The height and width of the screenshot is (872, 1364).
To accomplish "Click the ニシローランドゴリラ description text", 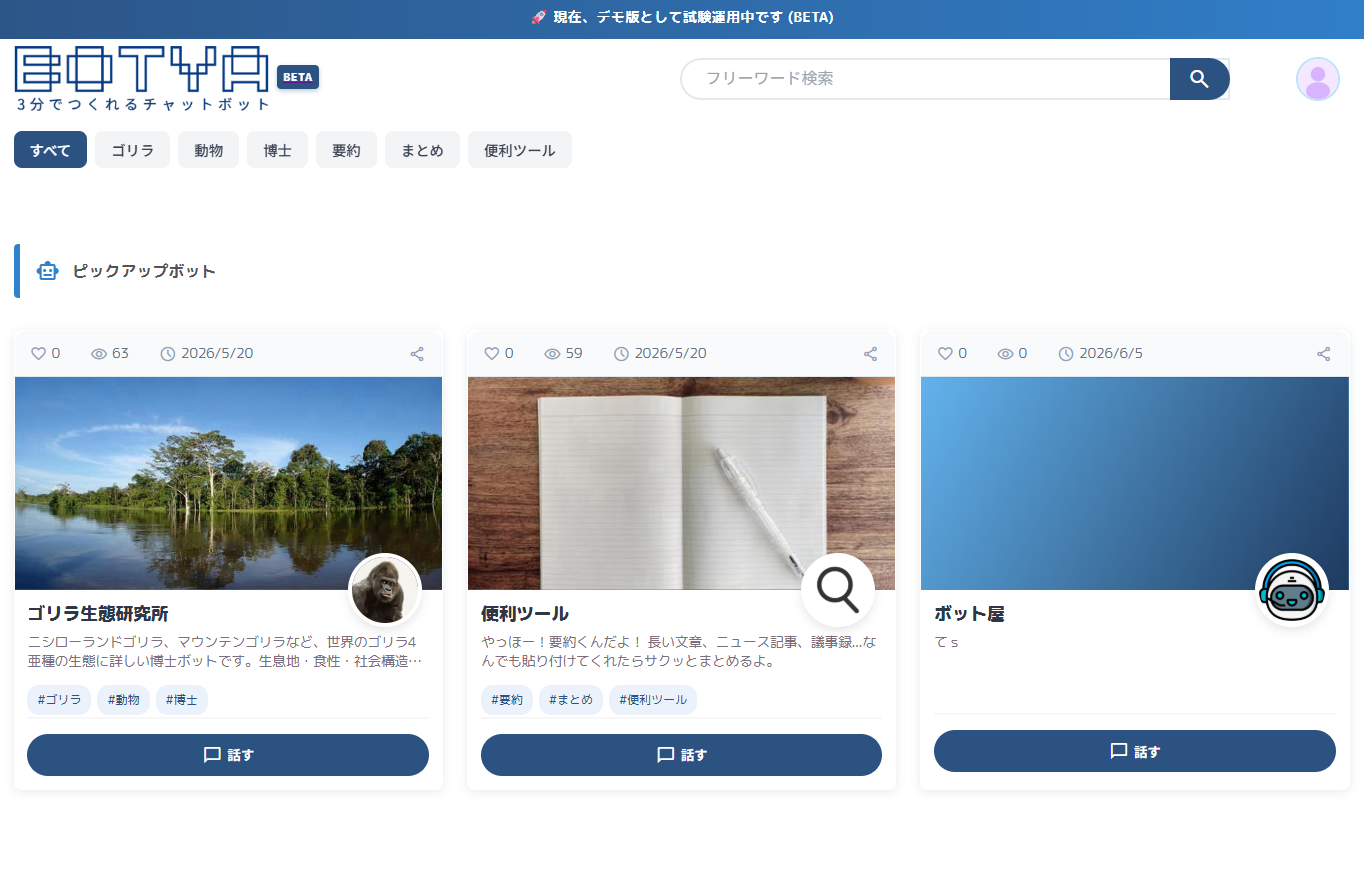I will (x=225, y=651).
